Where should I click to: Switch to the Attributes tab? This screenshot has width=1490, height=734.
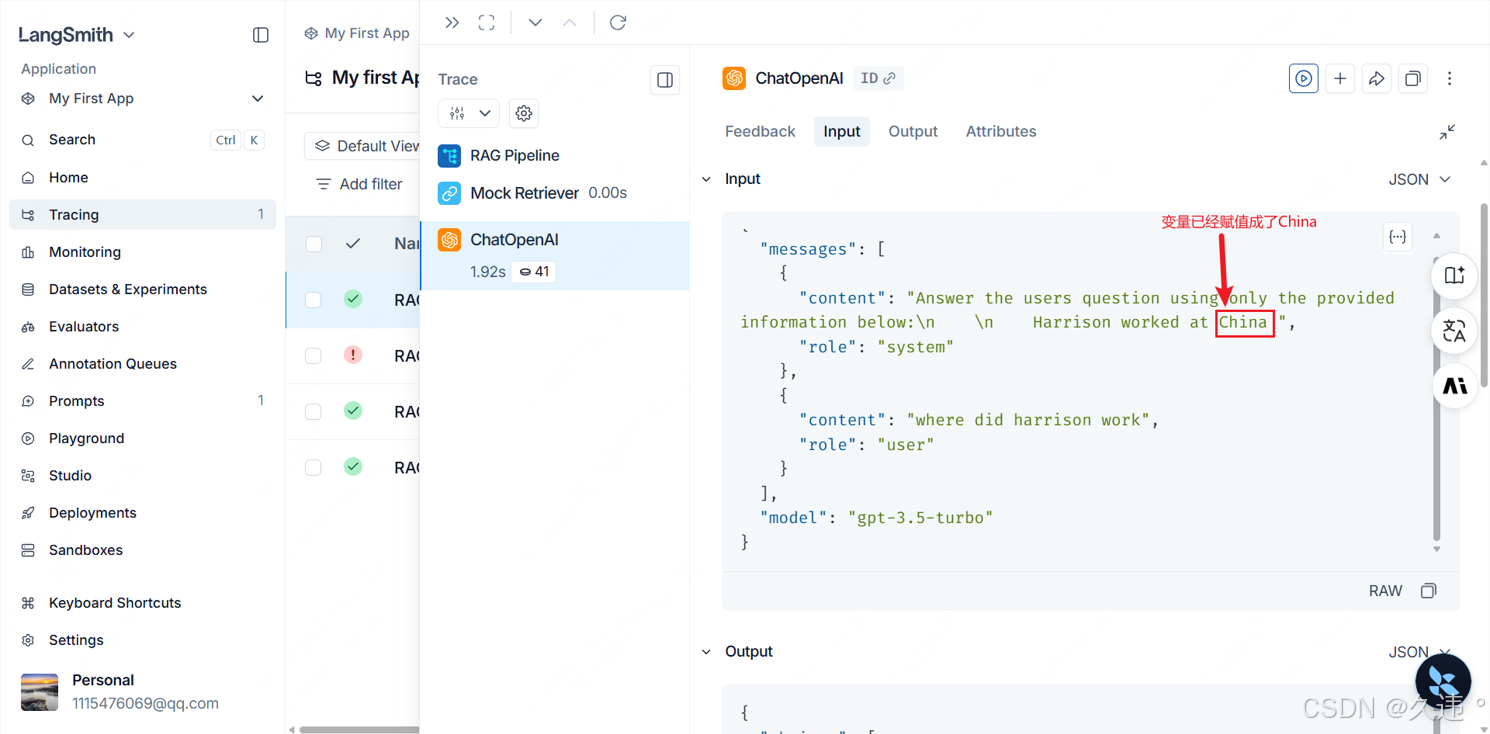[x=1001, y=131]
